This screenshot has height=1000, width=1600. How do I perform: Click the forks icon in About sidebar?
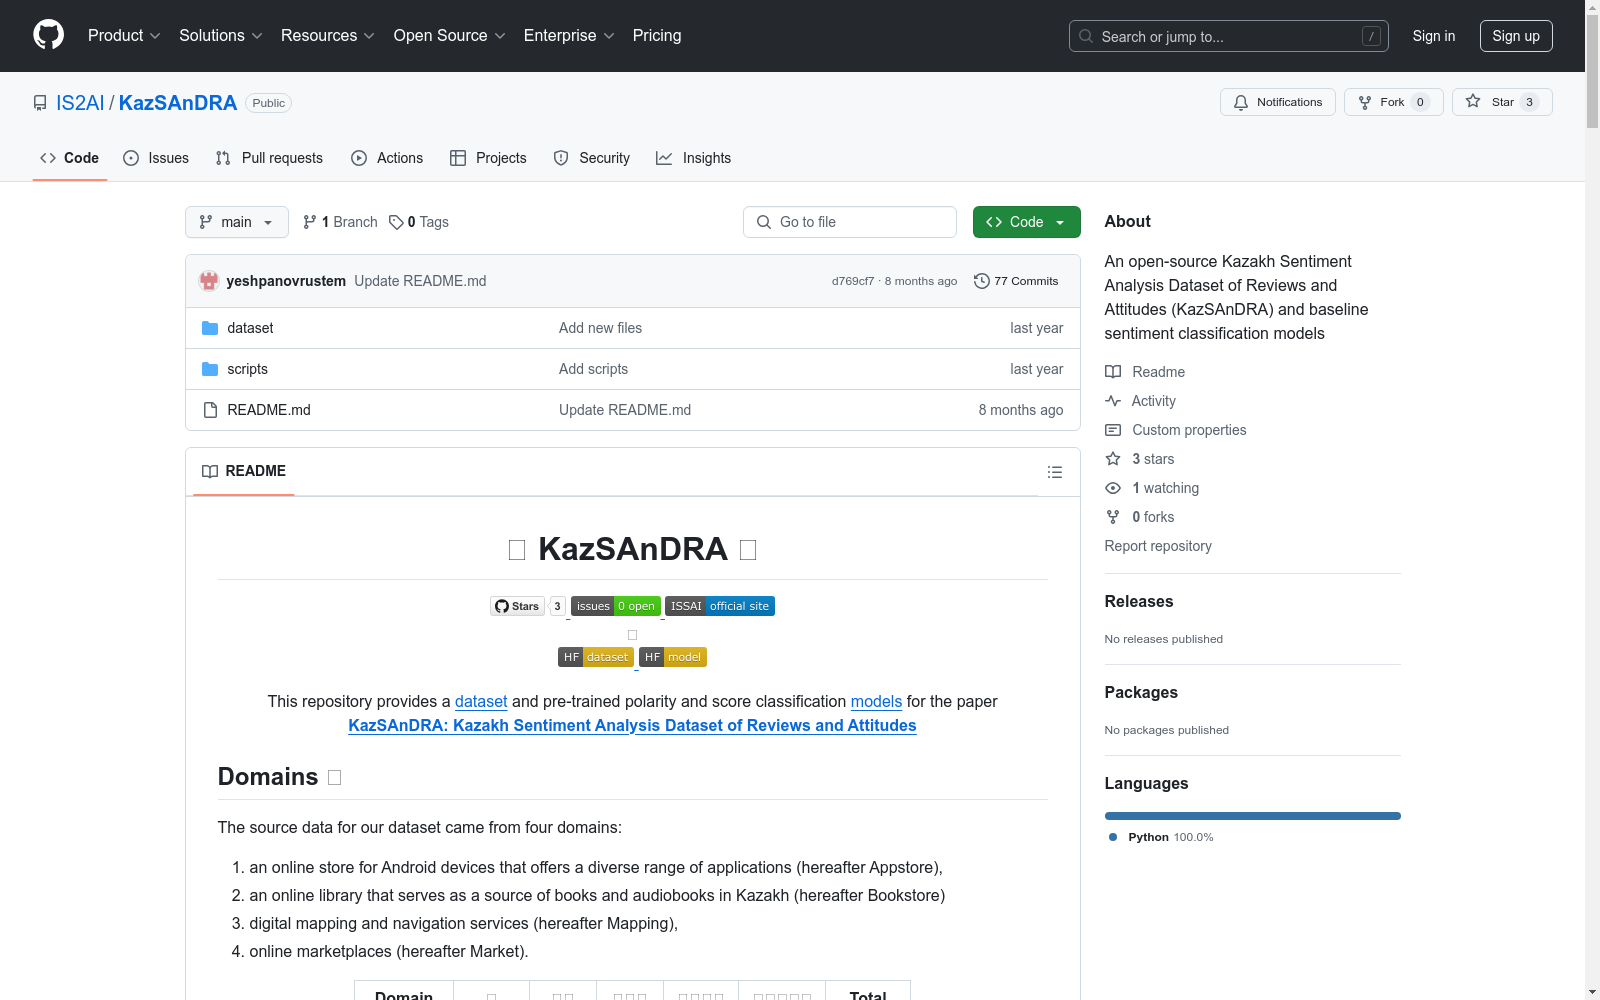point(1113,517)
